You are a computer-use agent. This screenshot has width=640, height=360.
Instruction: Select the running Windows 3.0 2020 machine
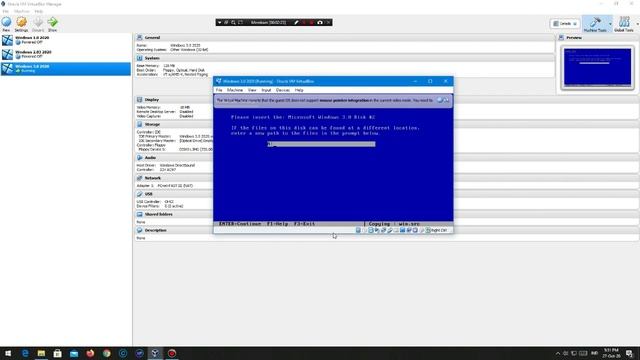click(x=65, y=68)
